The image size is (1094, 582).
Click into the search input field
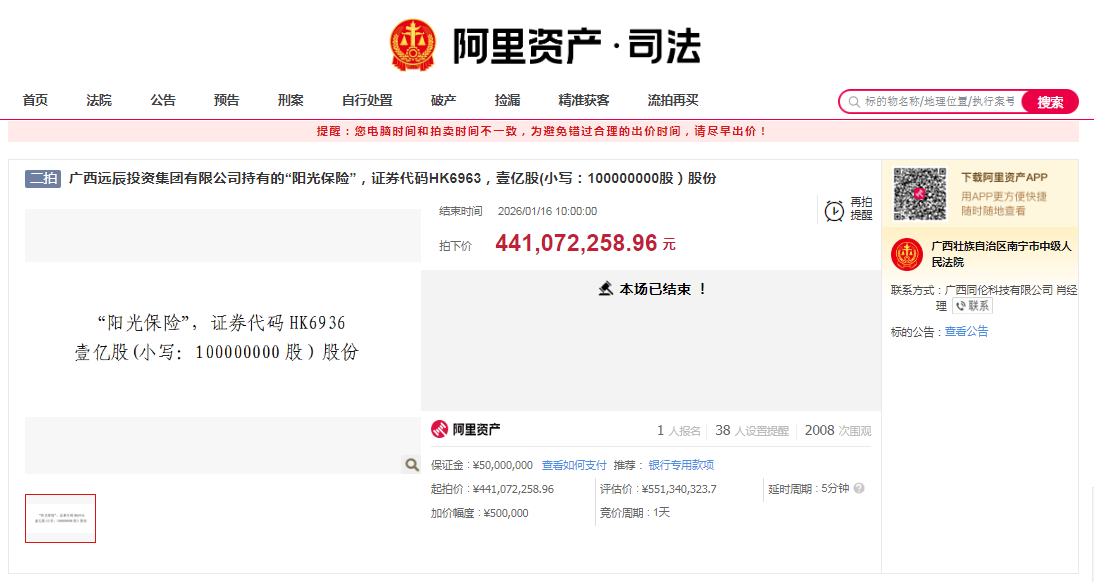(x=938, y=102)
